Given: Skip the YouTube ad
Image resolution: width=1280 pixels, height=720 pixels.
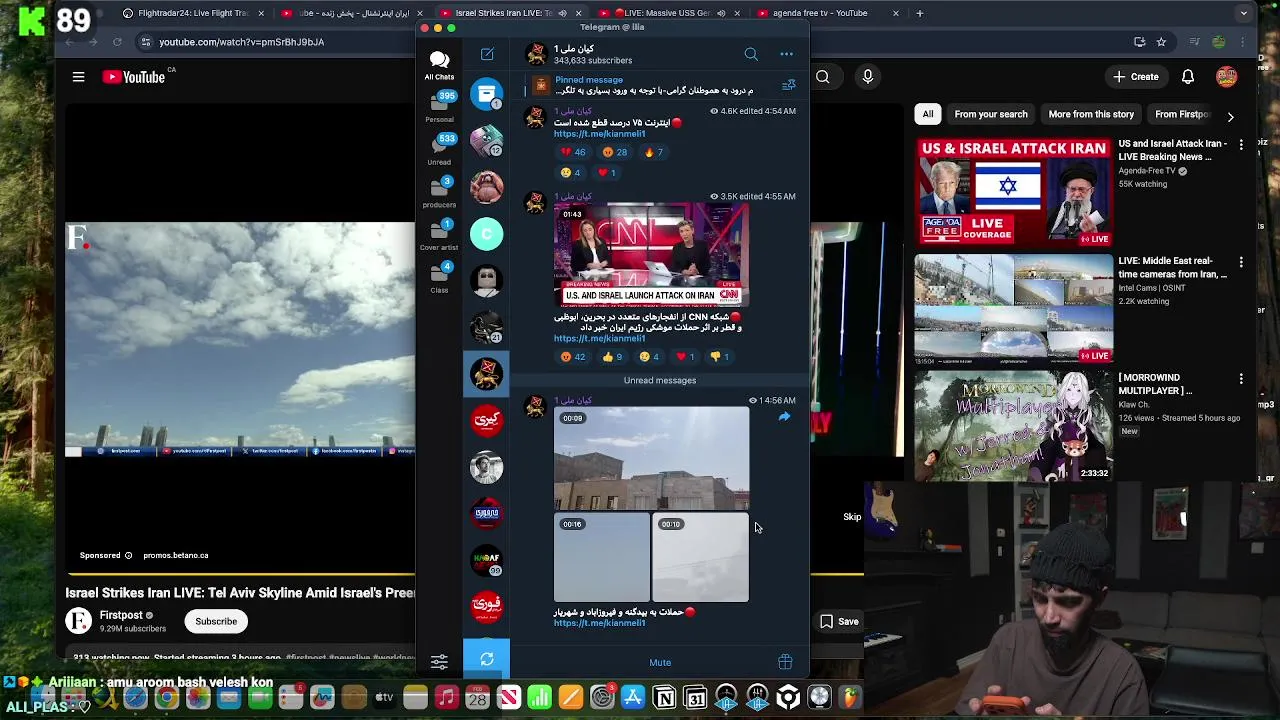Looking at the screenshot, I should [x=851, y=517].
